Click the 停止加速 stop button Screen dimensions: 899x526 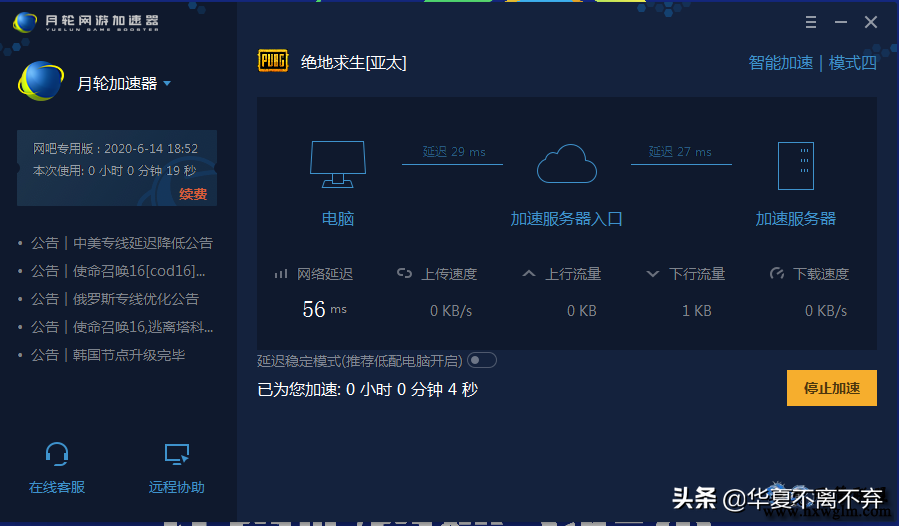[x=831, y=388]
